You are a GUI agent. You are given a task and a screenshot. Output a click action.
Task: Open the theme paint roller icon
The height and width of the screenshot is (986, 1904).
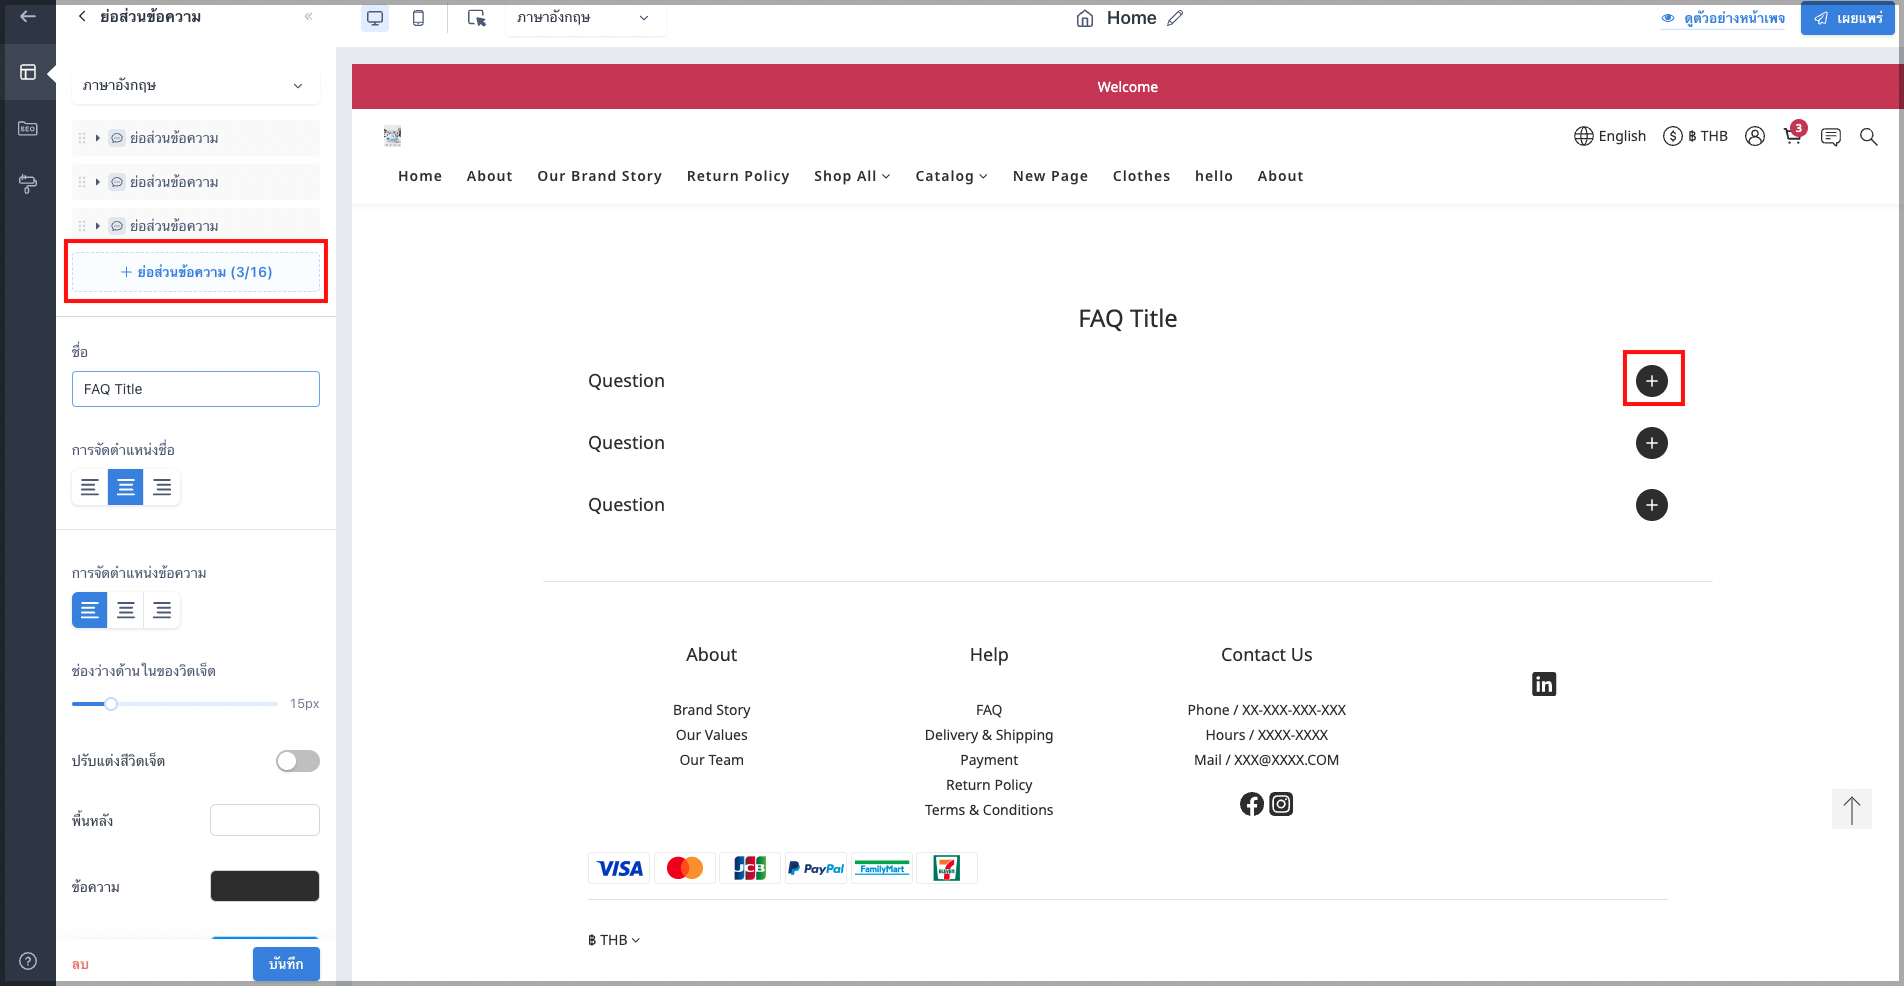tap(28, 184)
